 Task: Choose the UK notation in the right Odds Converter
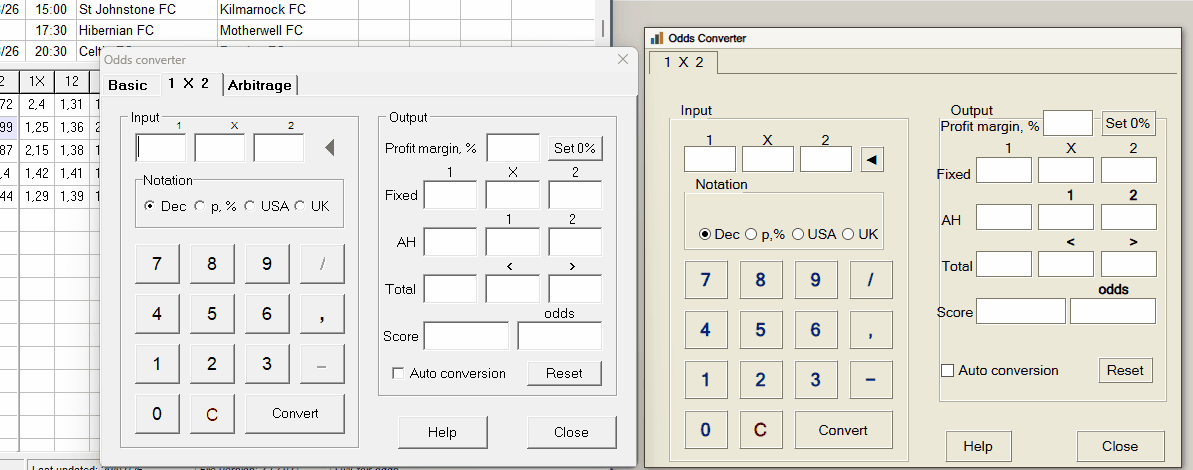click(x=860, y=234)
